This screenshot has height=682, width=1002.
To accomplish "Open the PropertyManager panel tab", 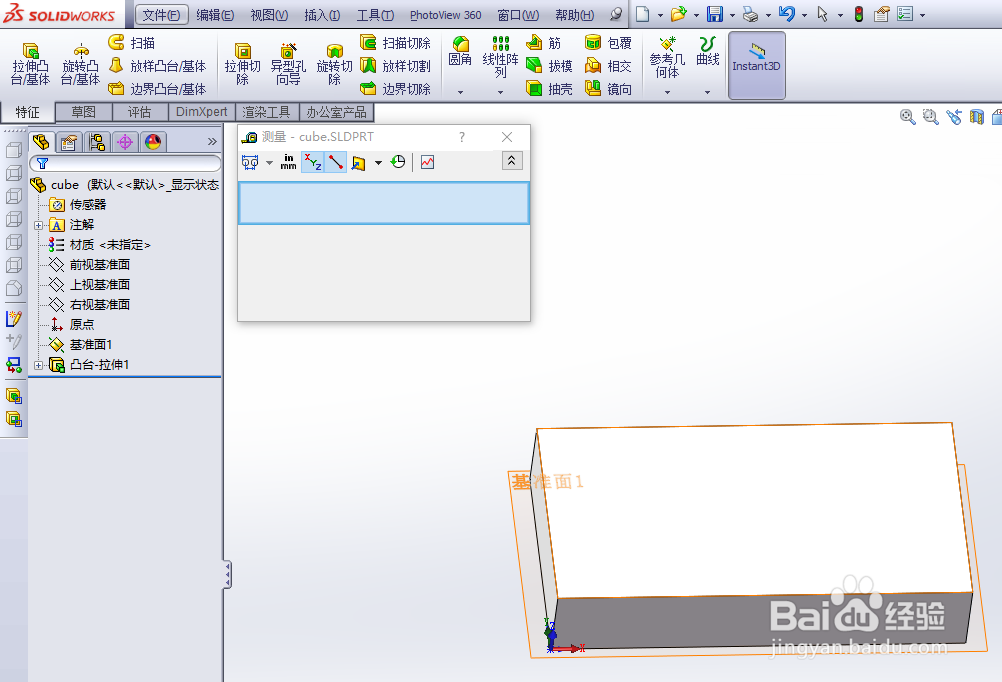I will pos(69,142).
